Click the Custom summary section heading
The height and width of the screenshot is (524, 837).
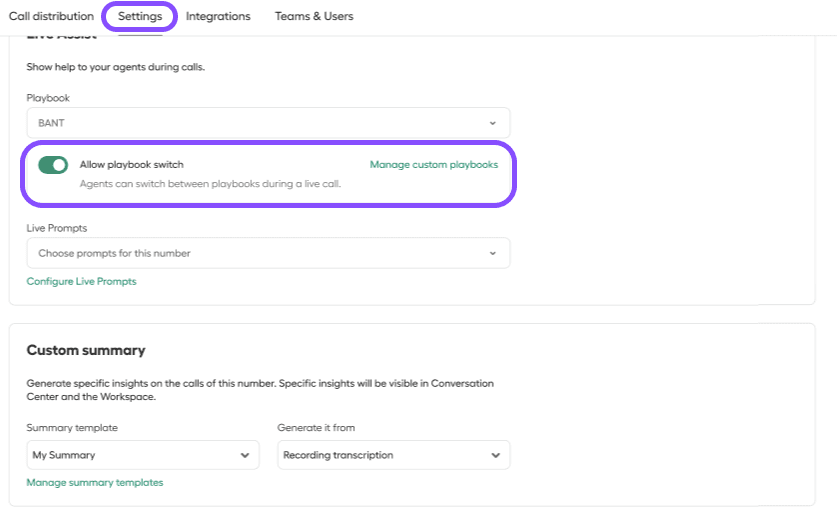pyautogui.click(x=86, y=350)
